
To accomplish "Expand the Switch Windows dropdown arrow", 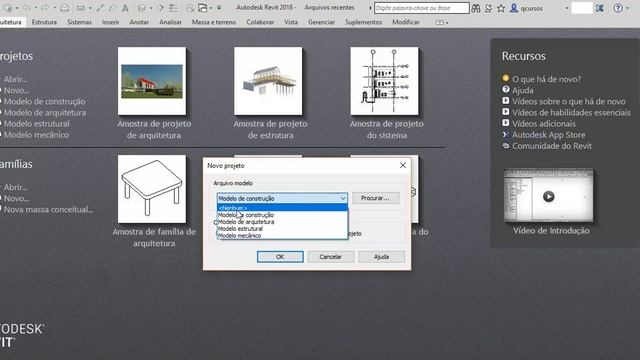I will tap(211, 8).
